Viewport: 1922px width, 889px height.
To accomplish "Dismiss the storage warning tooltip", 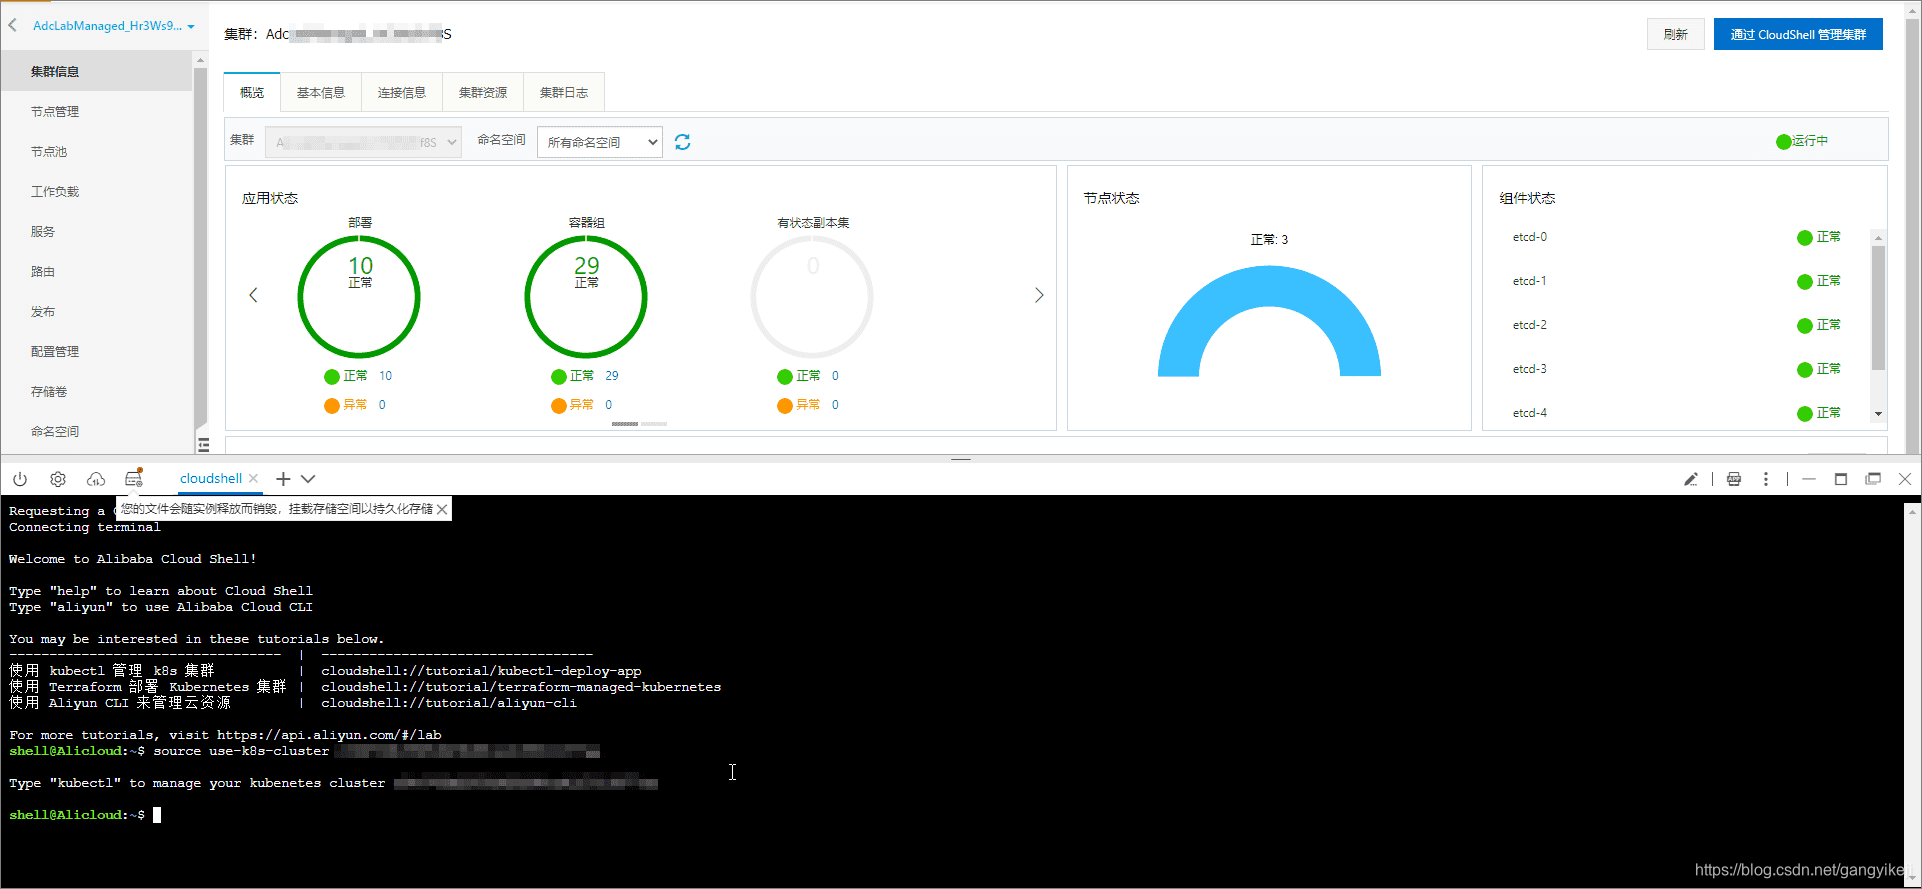I will pos(442,509).
